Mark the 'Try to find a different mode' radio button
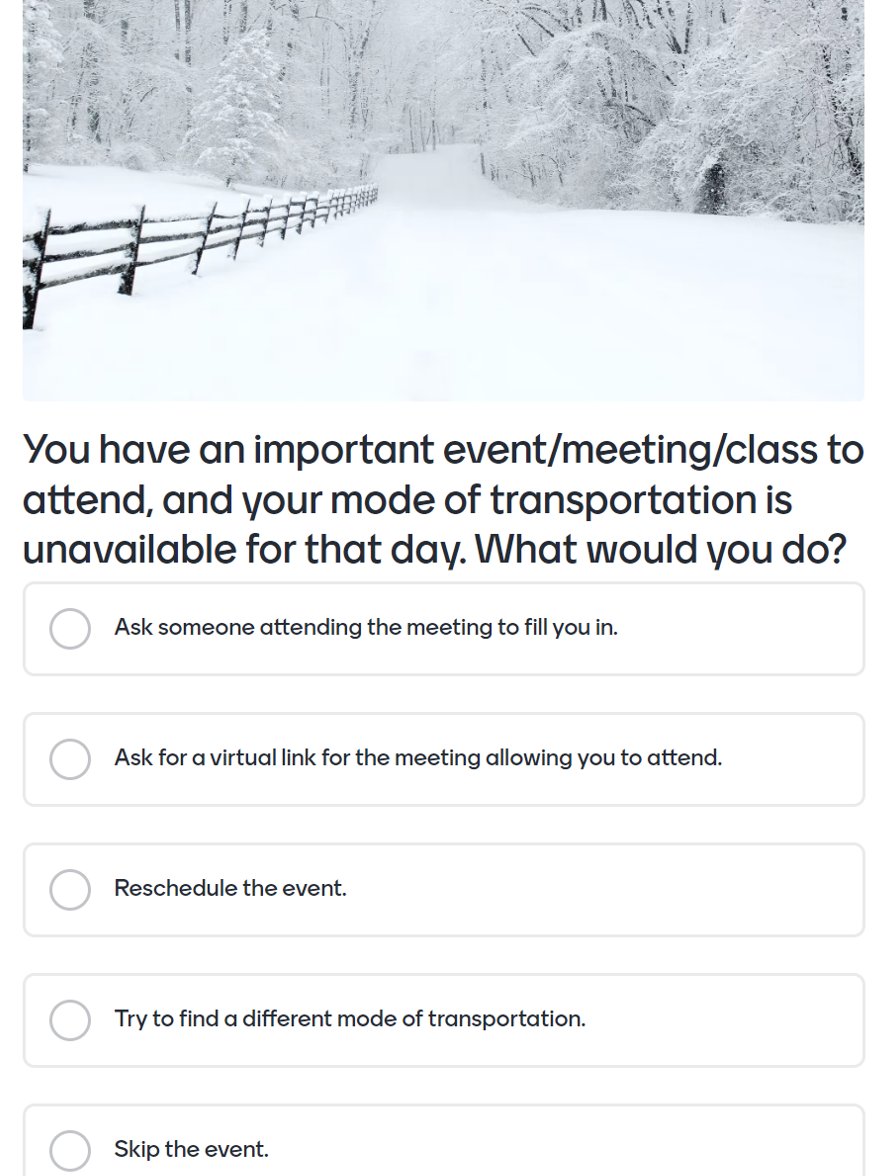 tap(70, 1020)
